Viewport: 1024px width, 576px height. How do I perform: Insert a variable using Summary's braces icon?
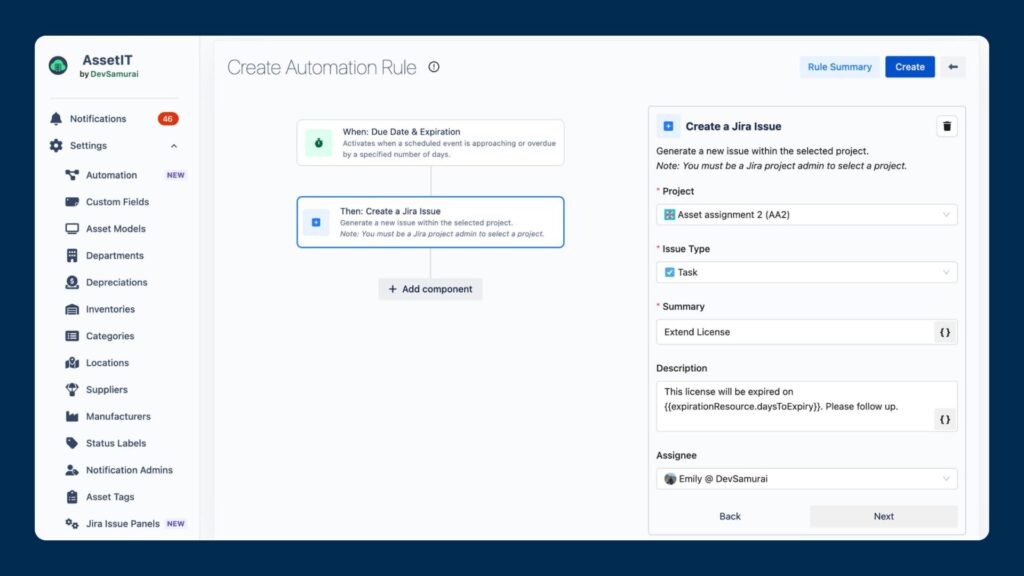(944, 331)
